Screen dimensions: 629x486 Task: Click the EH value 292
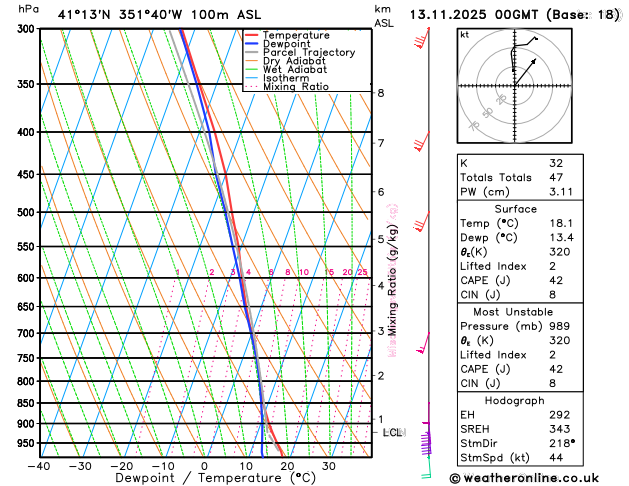pyautogui.click(x=560, y=415)
